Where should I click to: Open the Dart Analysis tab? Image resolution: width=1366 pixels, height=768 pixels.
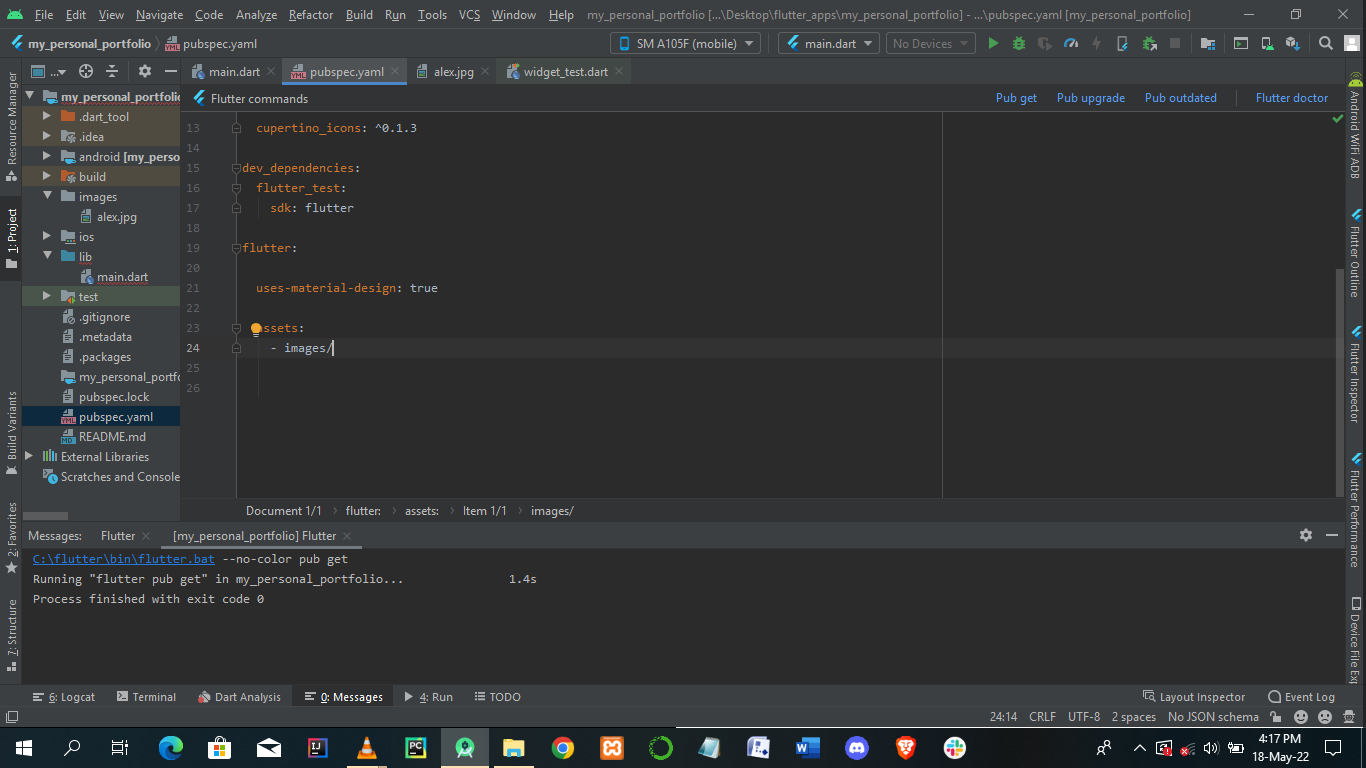(x=239, y=697)
